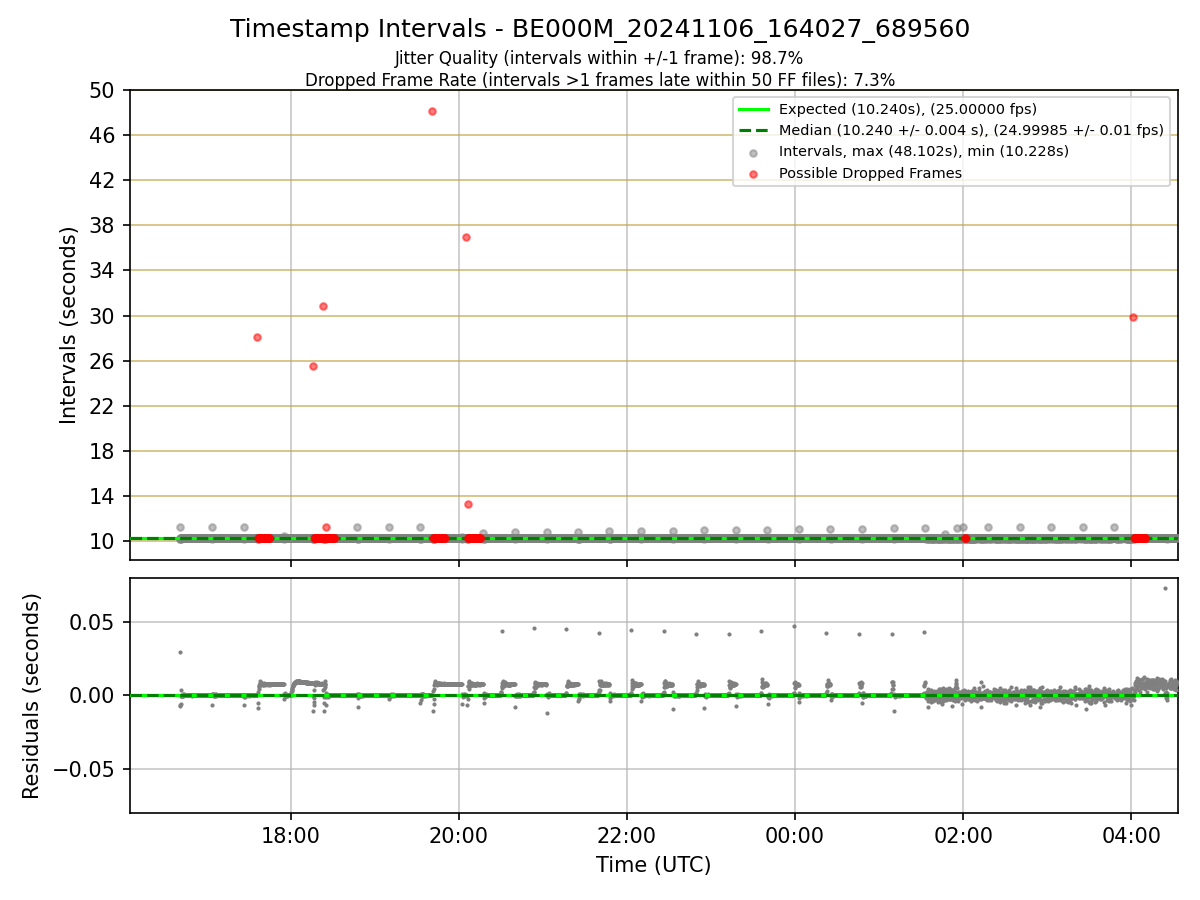Image resolution: width=1200 pixels, height=900 pixels.
Task: Click the red outlier near 30 seconds at 04:00
Action: click(1133, 317)
